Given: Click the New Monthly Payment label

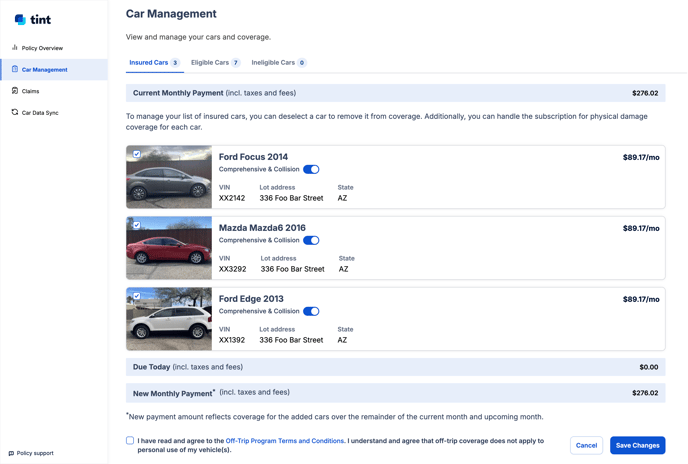Looking at the screenshot, I should click(x=174, y=393).
